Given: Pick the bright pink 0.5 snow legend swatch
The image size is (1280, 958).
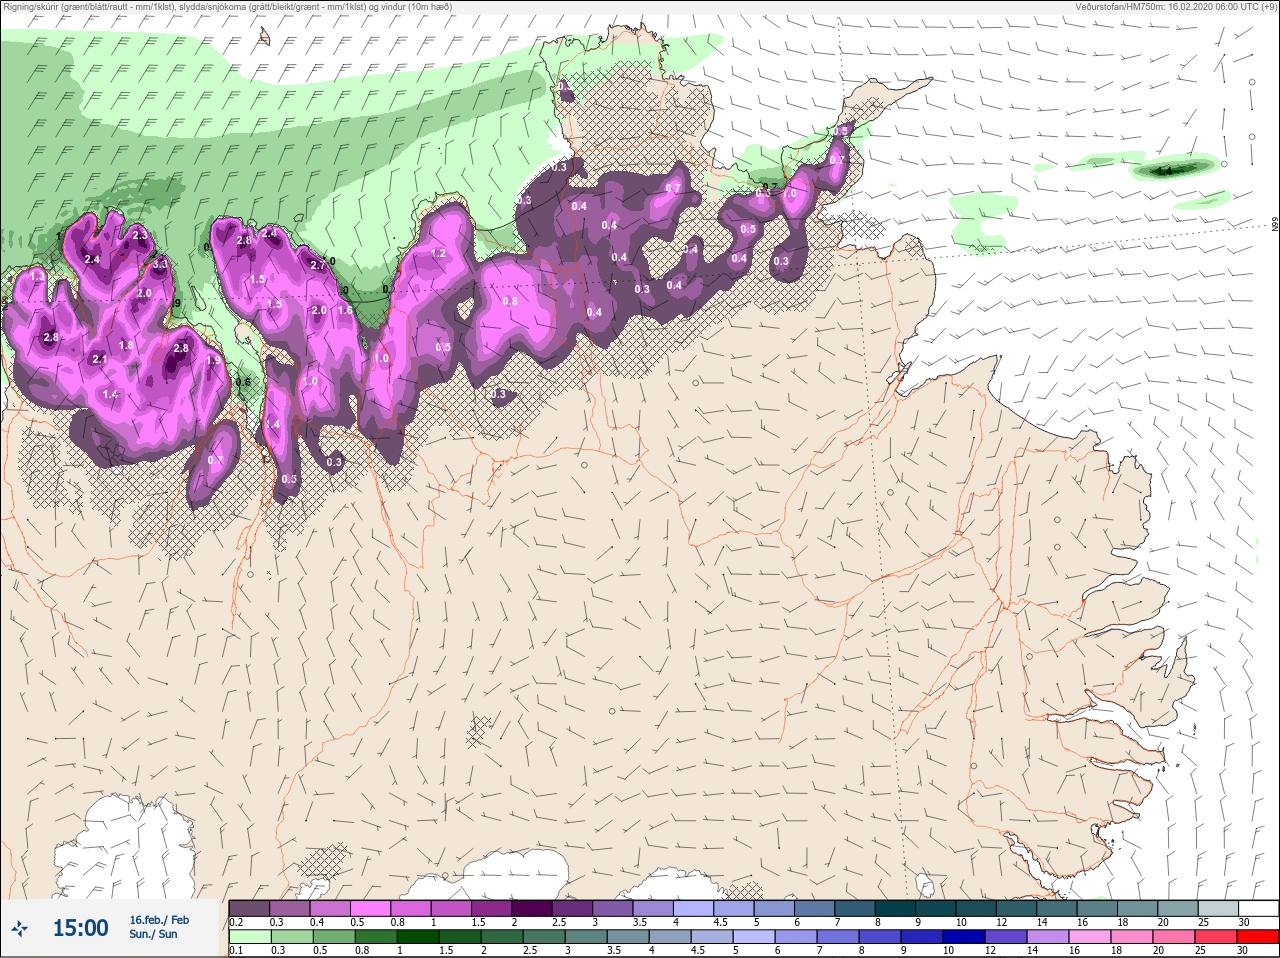Looking at the screenshot, I should 371,908.
